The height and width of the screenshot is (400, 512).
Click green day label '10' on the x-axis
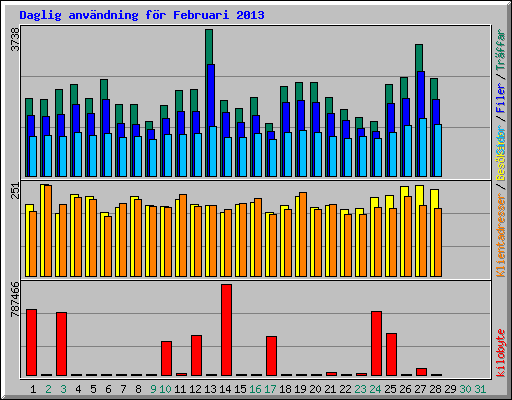coord(165,389)
